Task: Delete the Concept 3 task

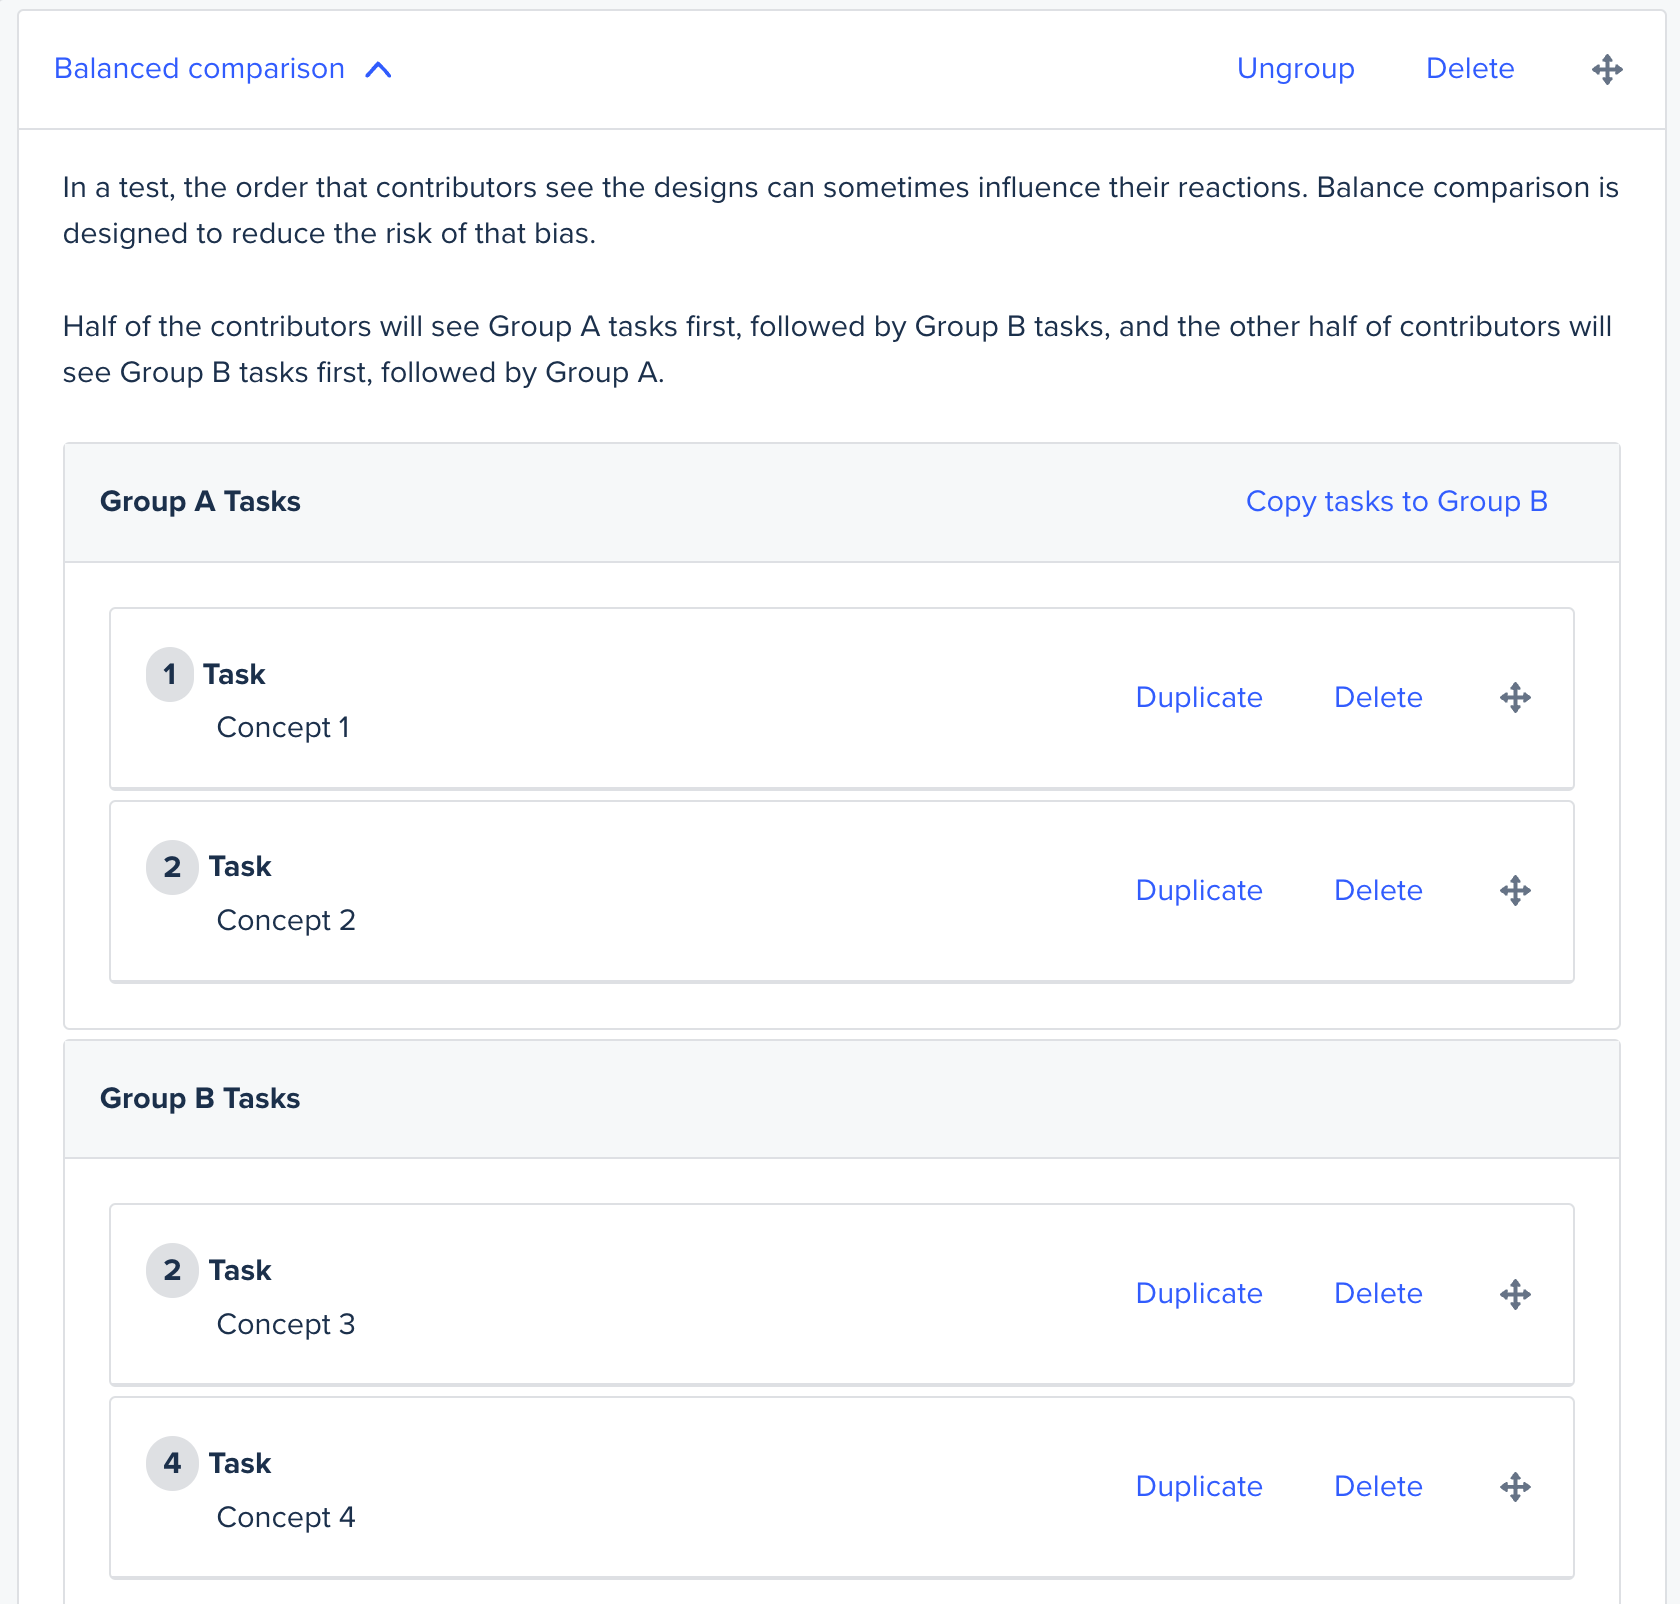Action: point(1378,1293)
